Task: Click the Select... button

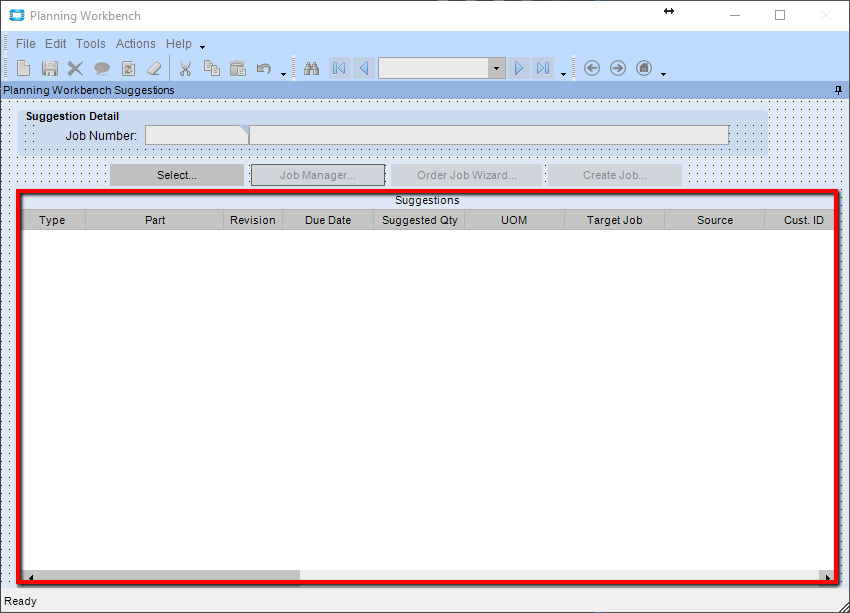Action: point(177,175)
